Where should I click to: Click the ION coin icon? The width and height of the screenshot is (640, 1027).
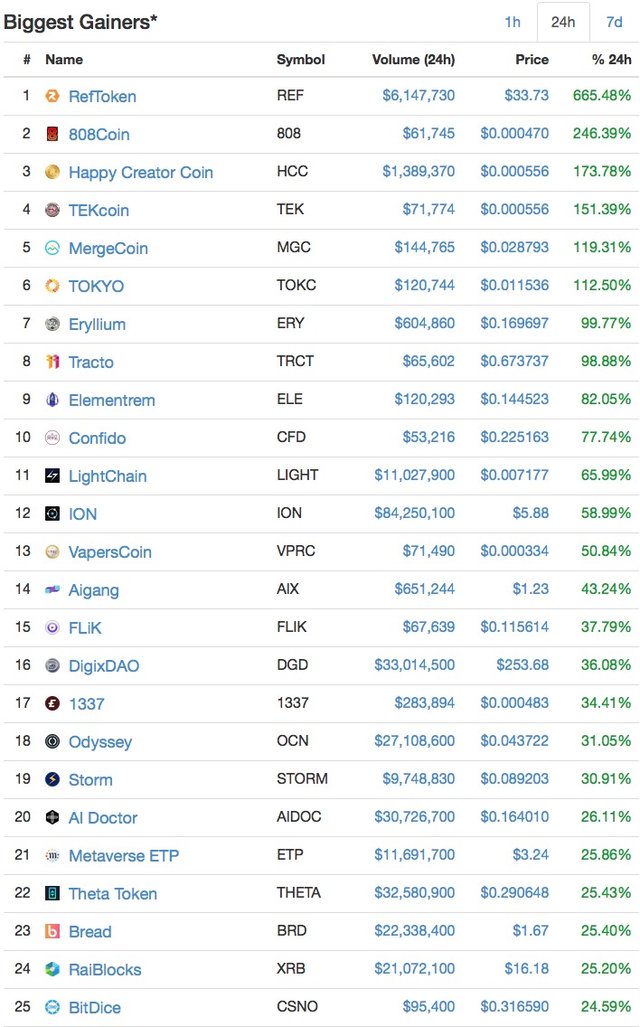pyautogui.click(x=53, y=514)
